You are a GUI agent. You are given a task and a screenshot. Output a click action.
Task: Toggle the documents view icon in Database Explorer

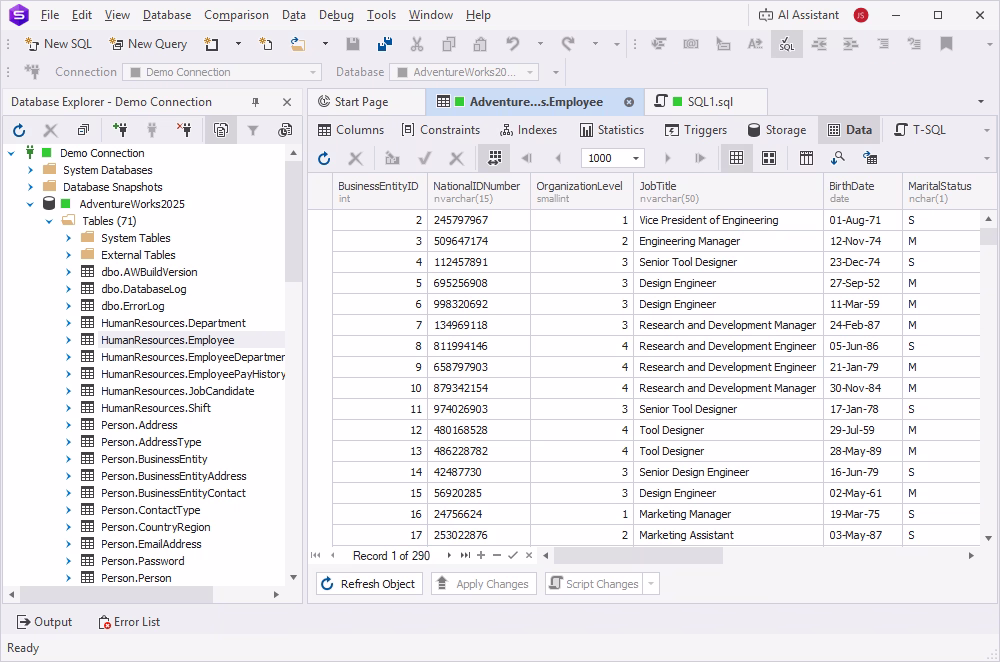[x=221, y=131]
